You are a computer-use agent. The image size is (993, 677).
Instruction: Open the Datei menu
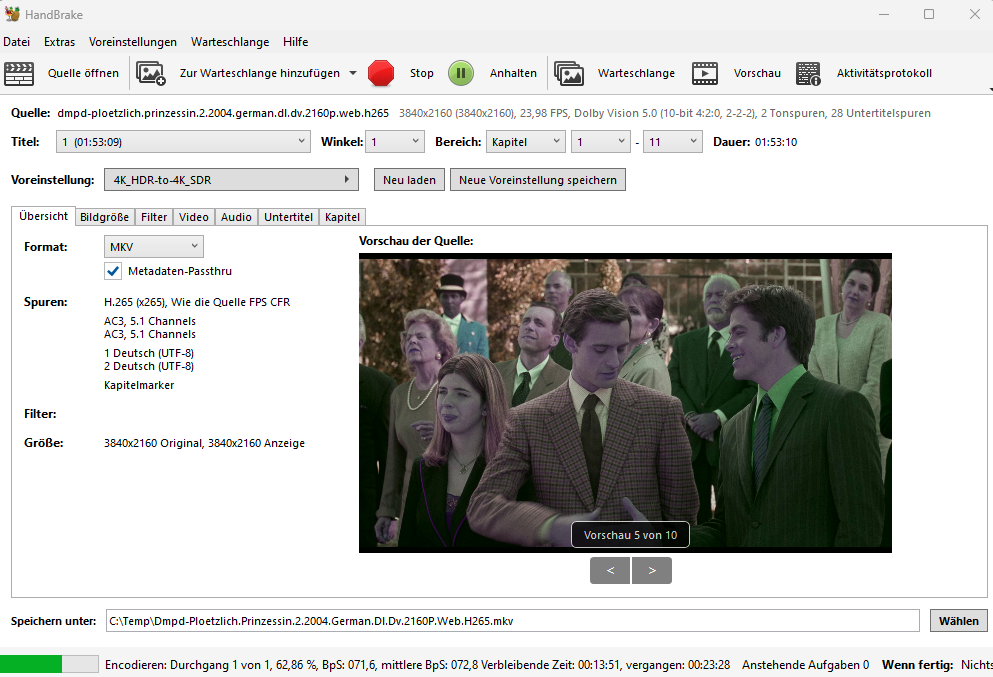(16, 42)
